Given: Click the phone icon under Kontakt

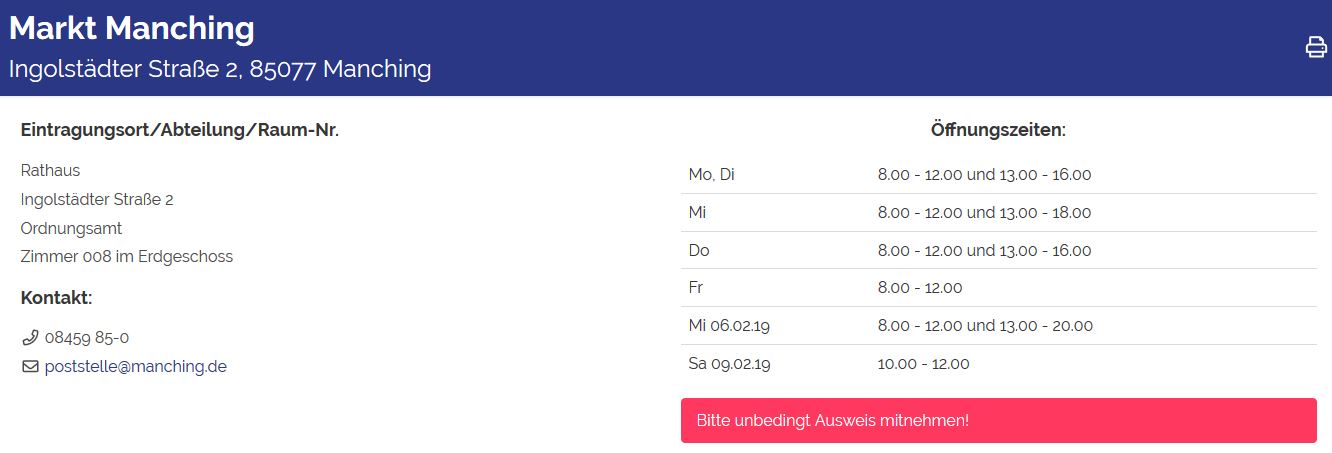Looking at the screenshot, I should [30, 338].
